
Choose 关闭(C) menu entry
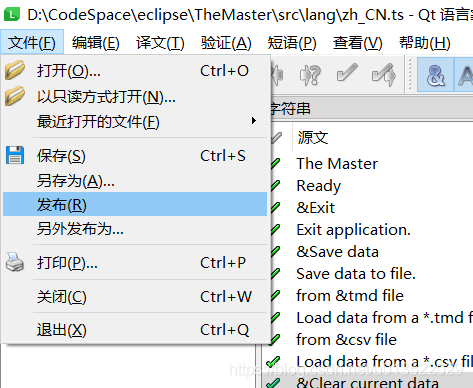pyautogui.click(x=135, y=296)
